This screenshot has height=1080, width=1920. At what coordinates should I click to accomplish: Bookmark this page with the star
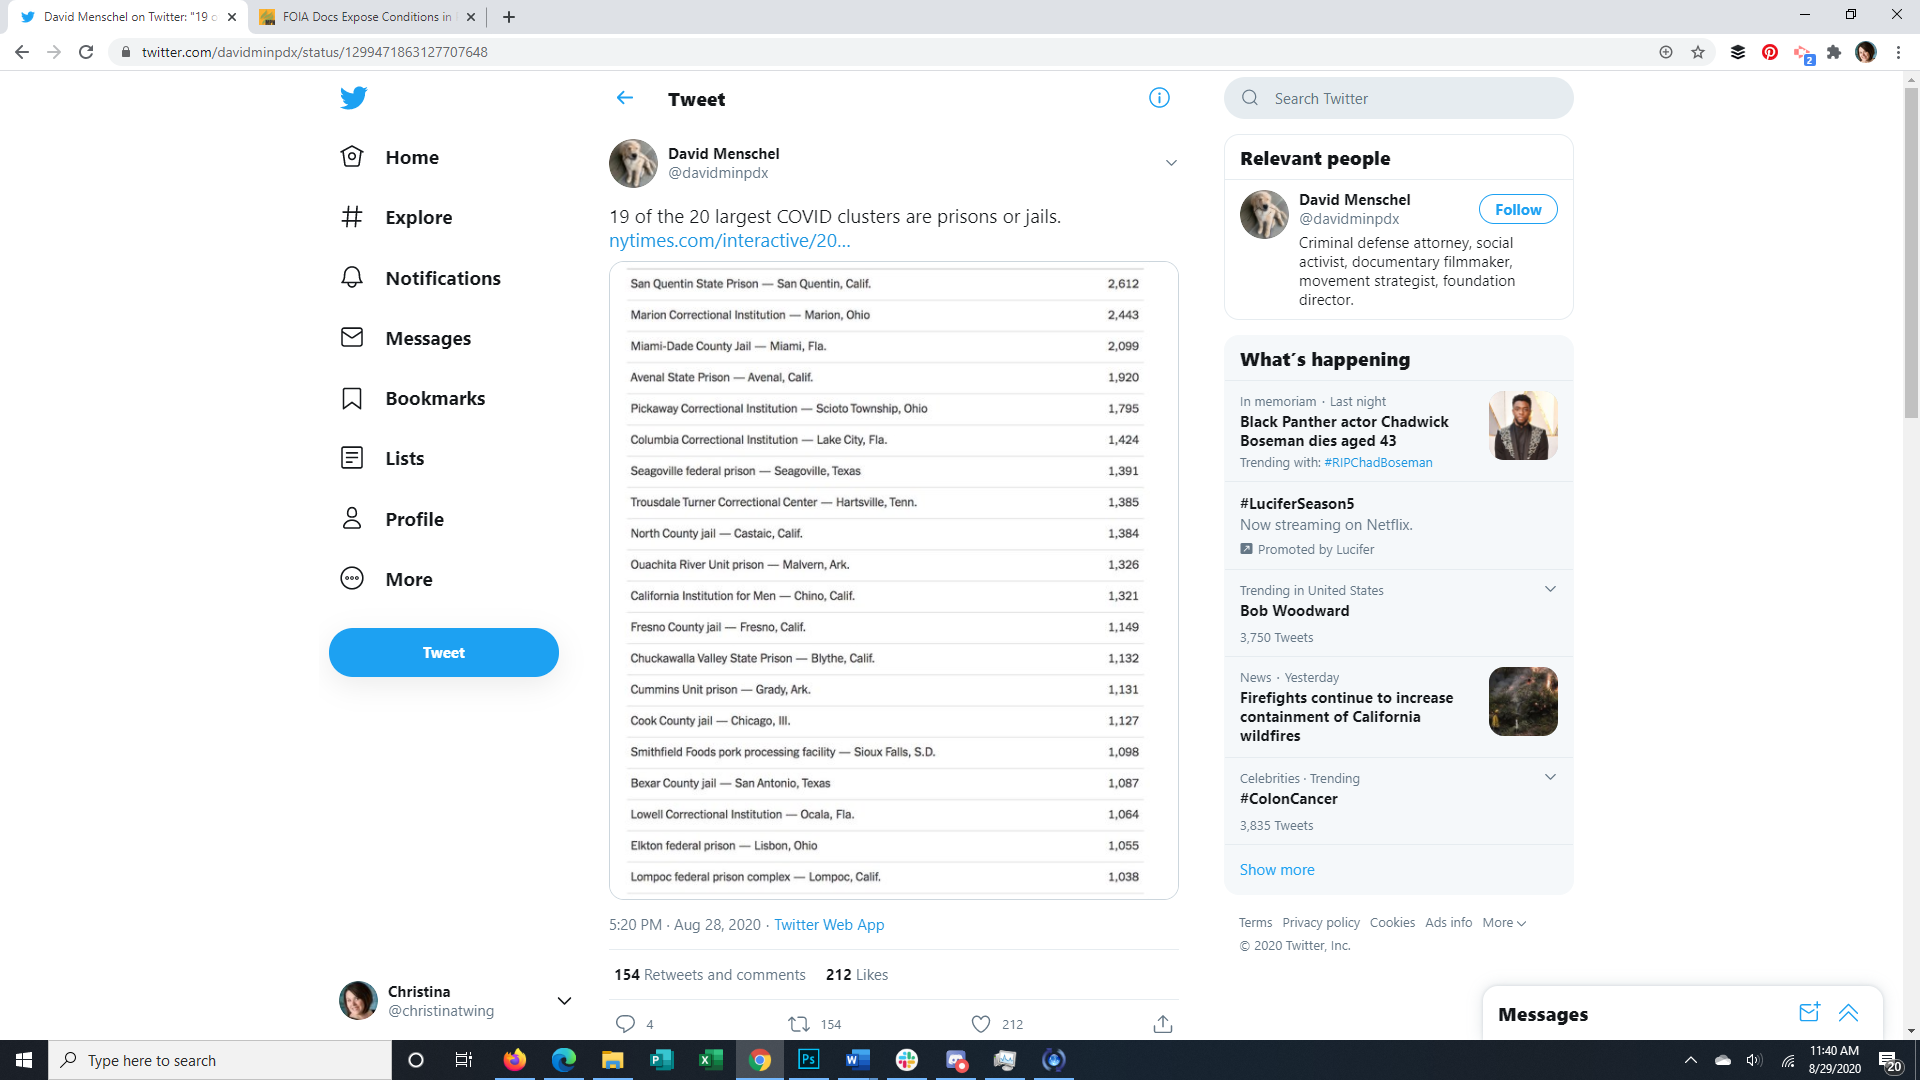coord(1698,52)
